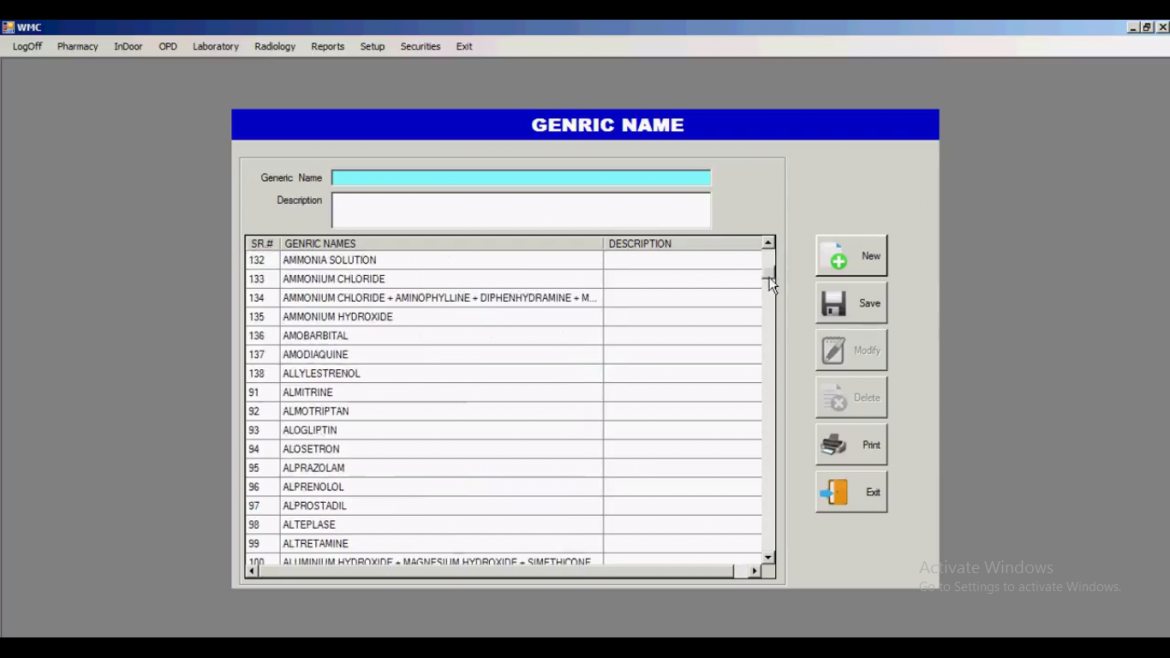This screenshot has height=658, width=1170.
Task: Open the Radiology menu
Action: pos(274,46)
